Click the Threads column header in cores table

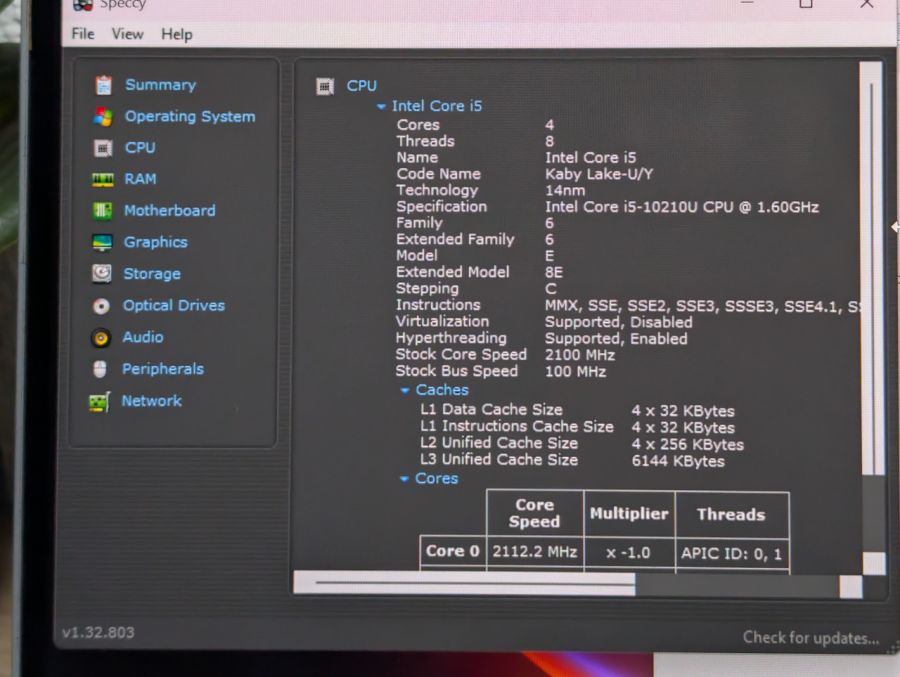click(x=731, y=514)
